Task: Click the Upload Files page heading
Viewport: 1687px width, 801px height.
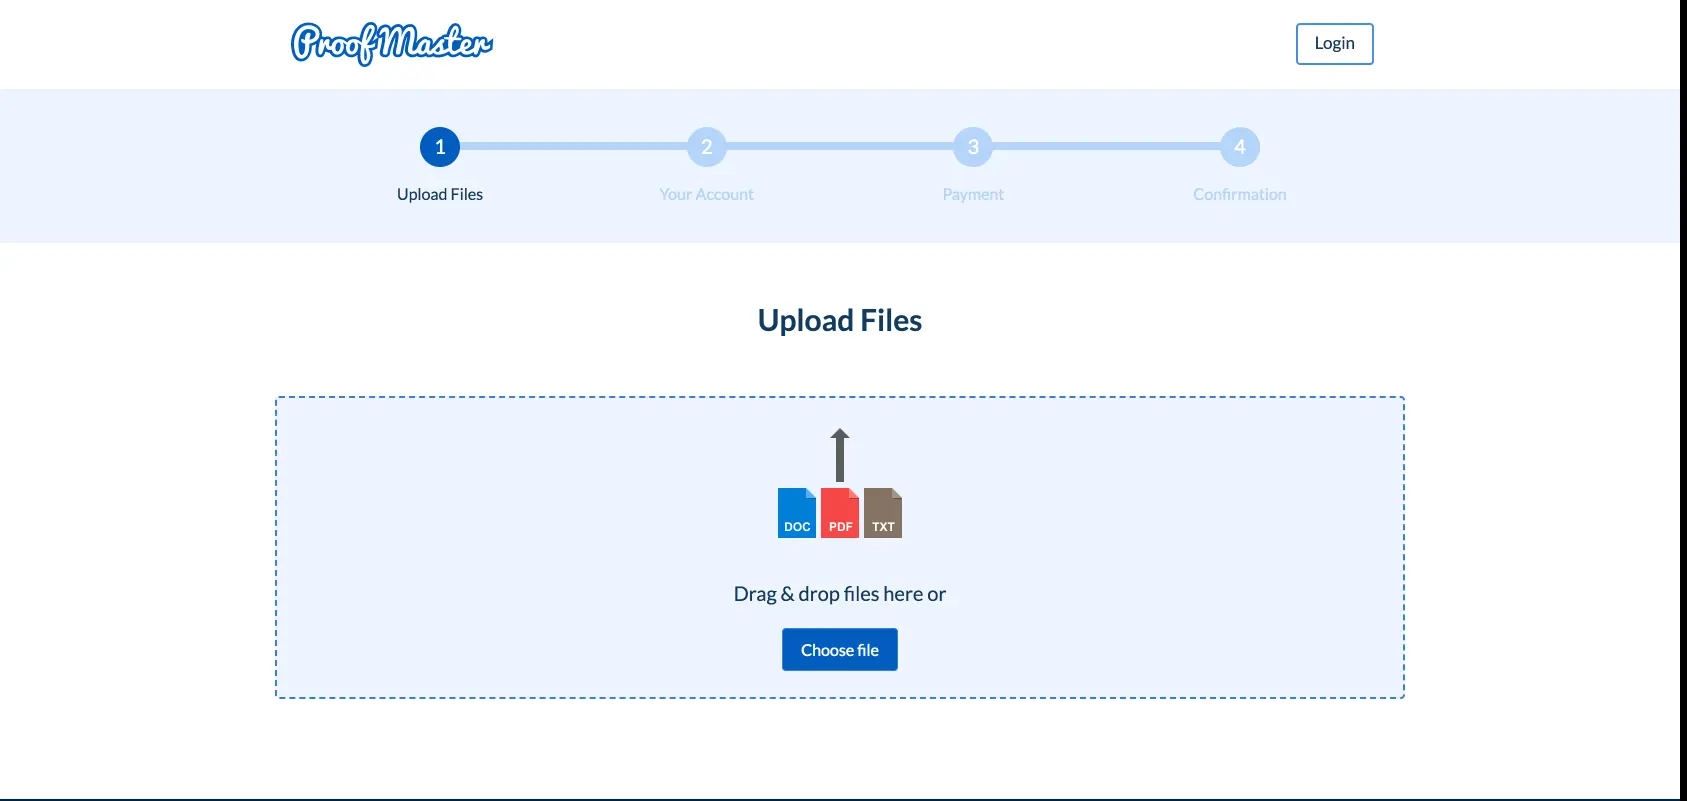Action: point(840,320)
